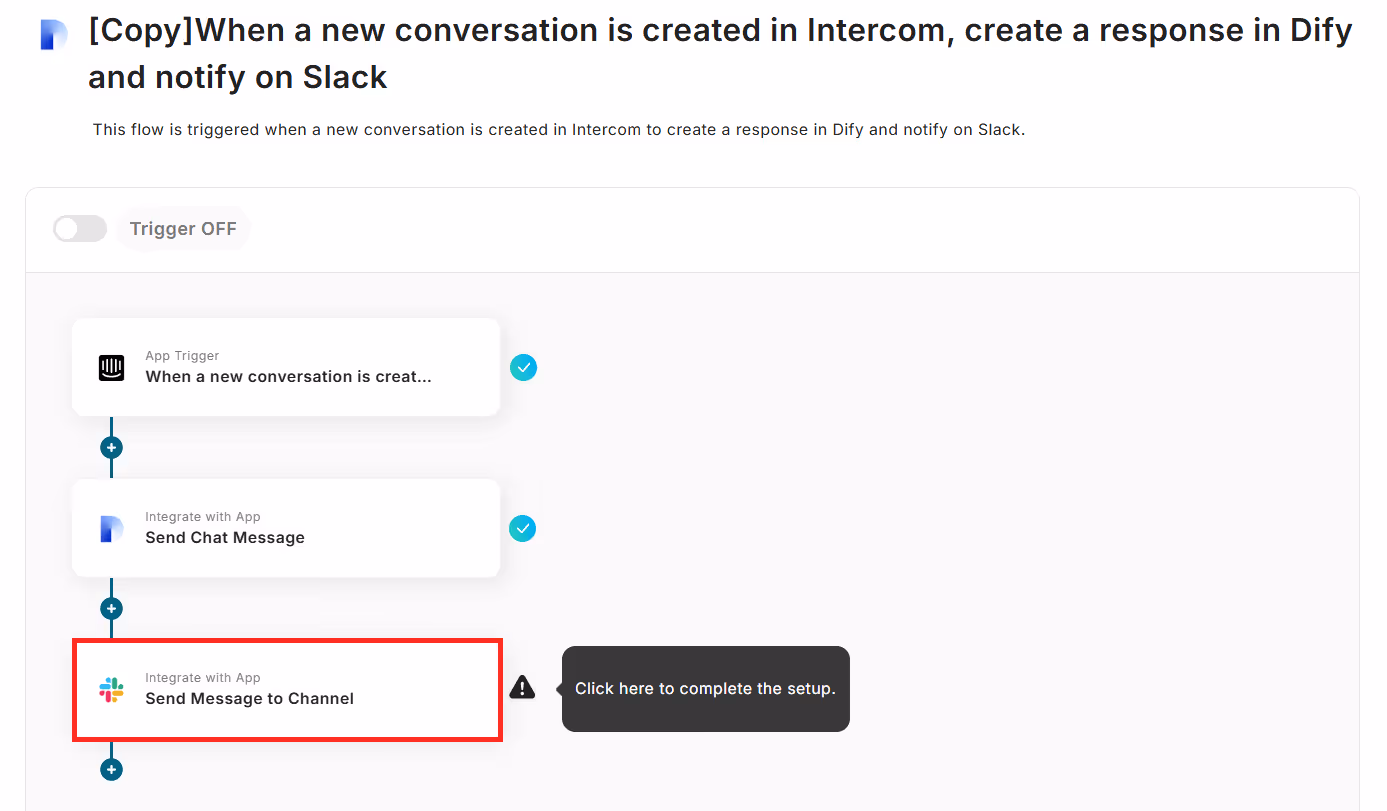Click the Trigger OFF status label

click(x=183, y=229)
